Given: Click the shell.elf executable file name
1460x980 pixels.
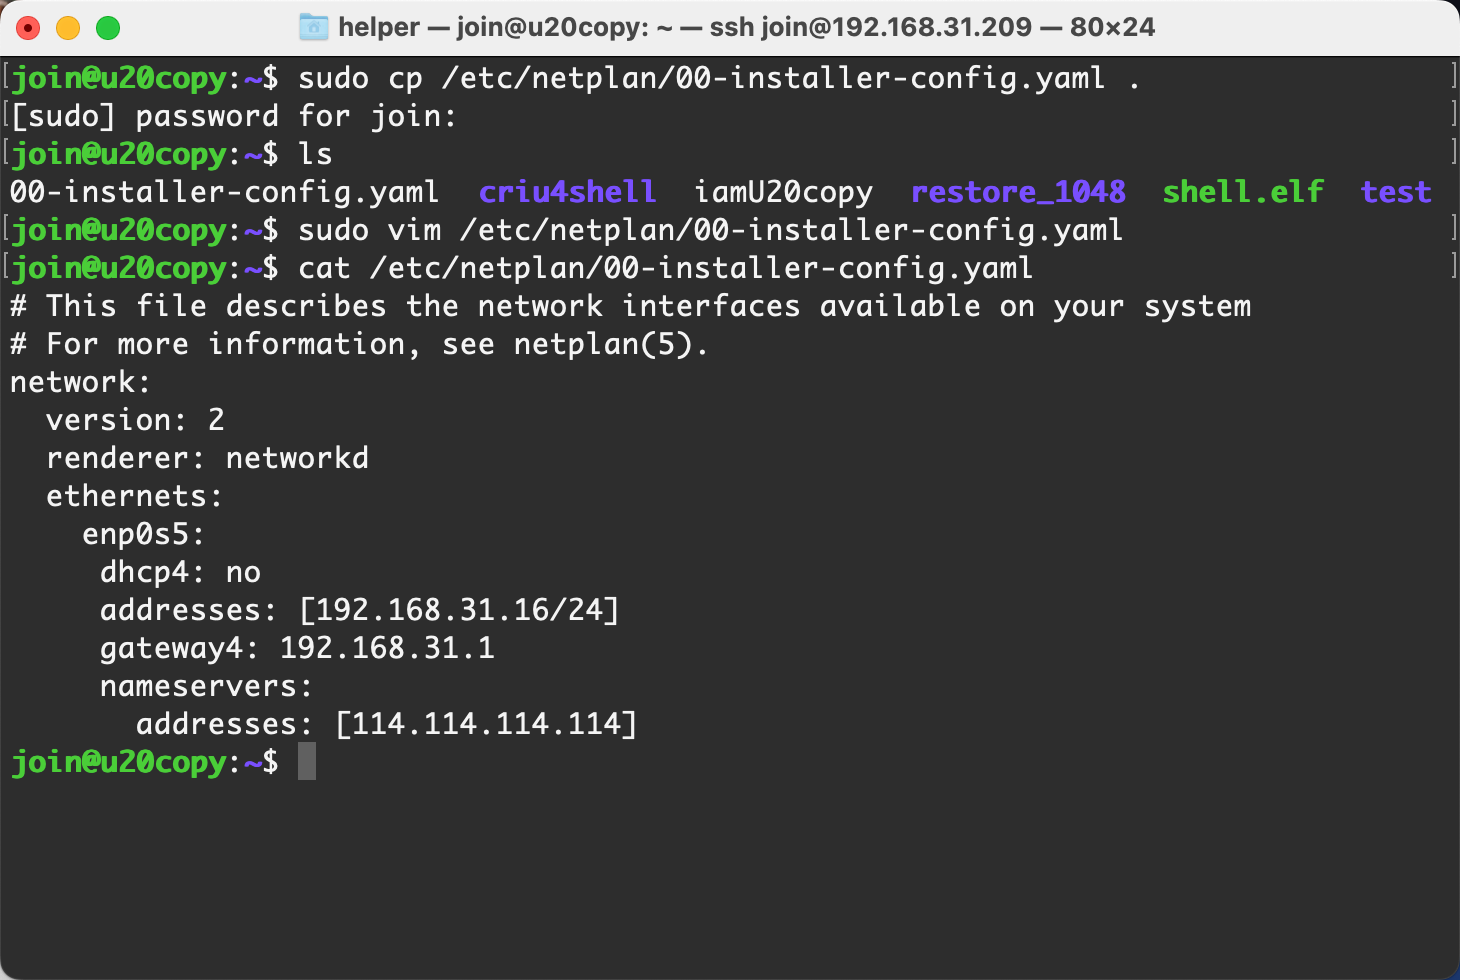Looking at the screenshot, I should [1243, 192].
